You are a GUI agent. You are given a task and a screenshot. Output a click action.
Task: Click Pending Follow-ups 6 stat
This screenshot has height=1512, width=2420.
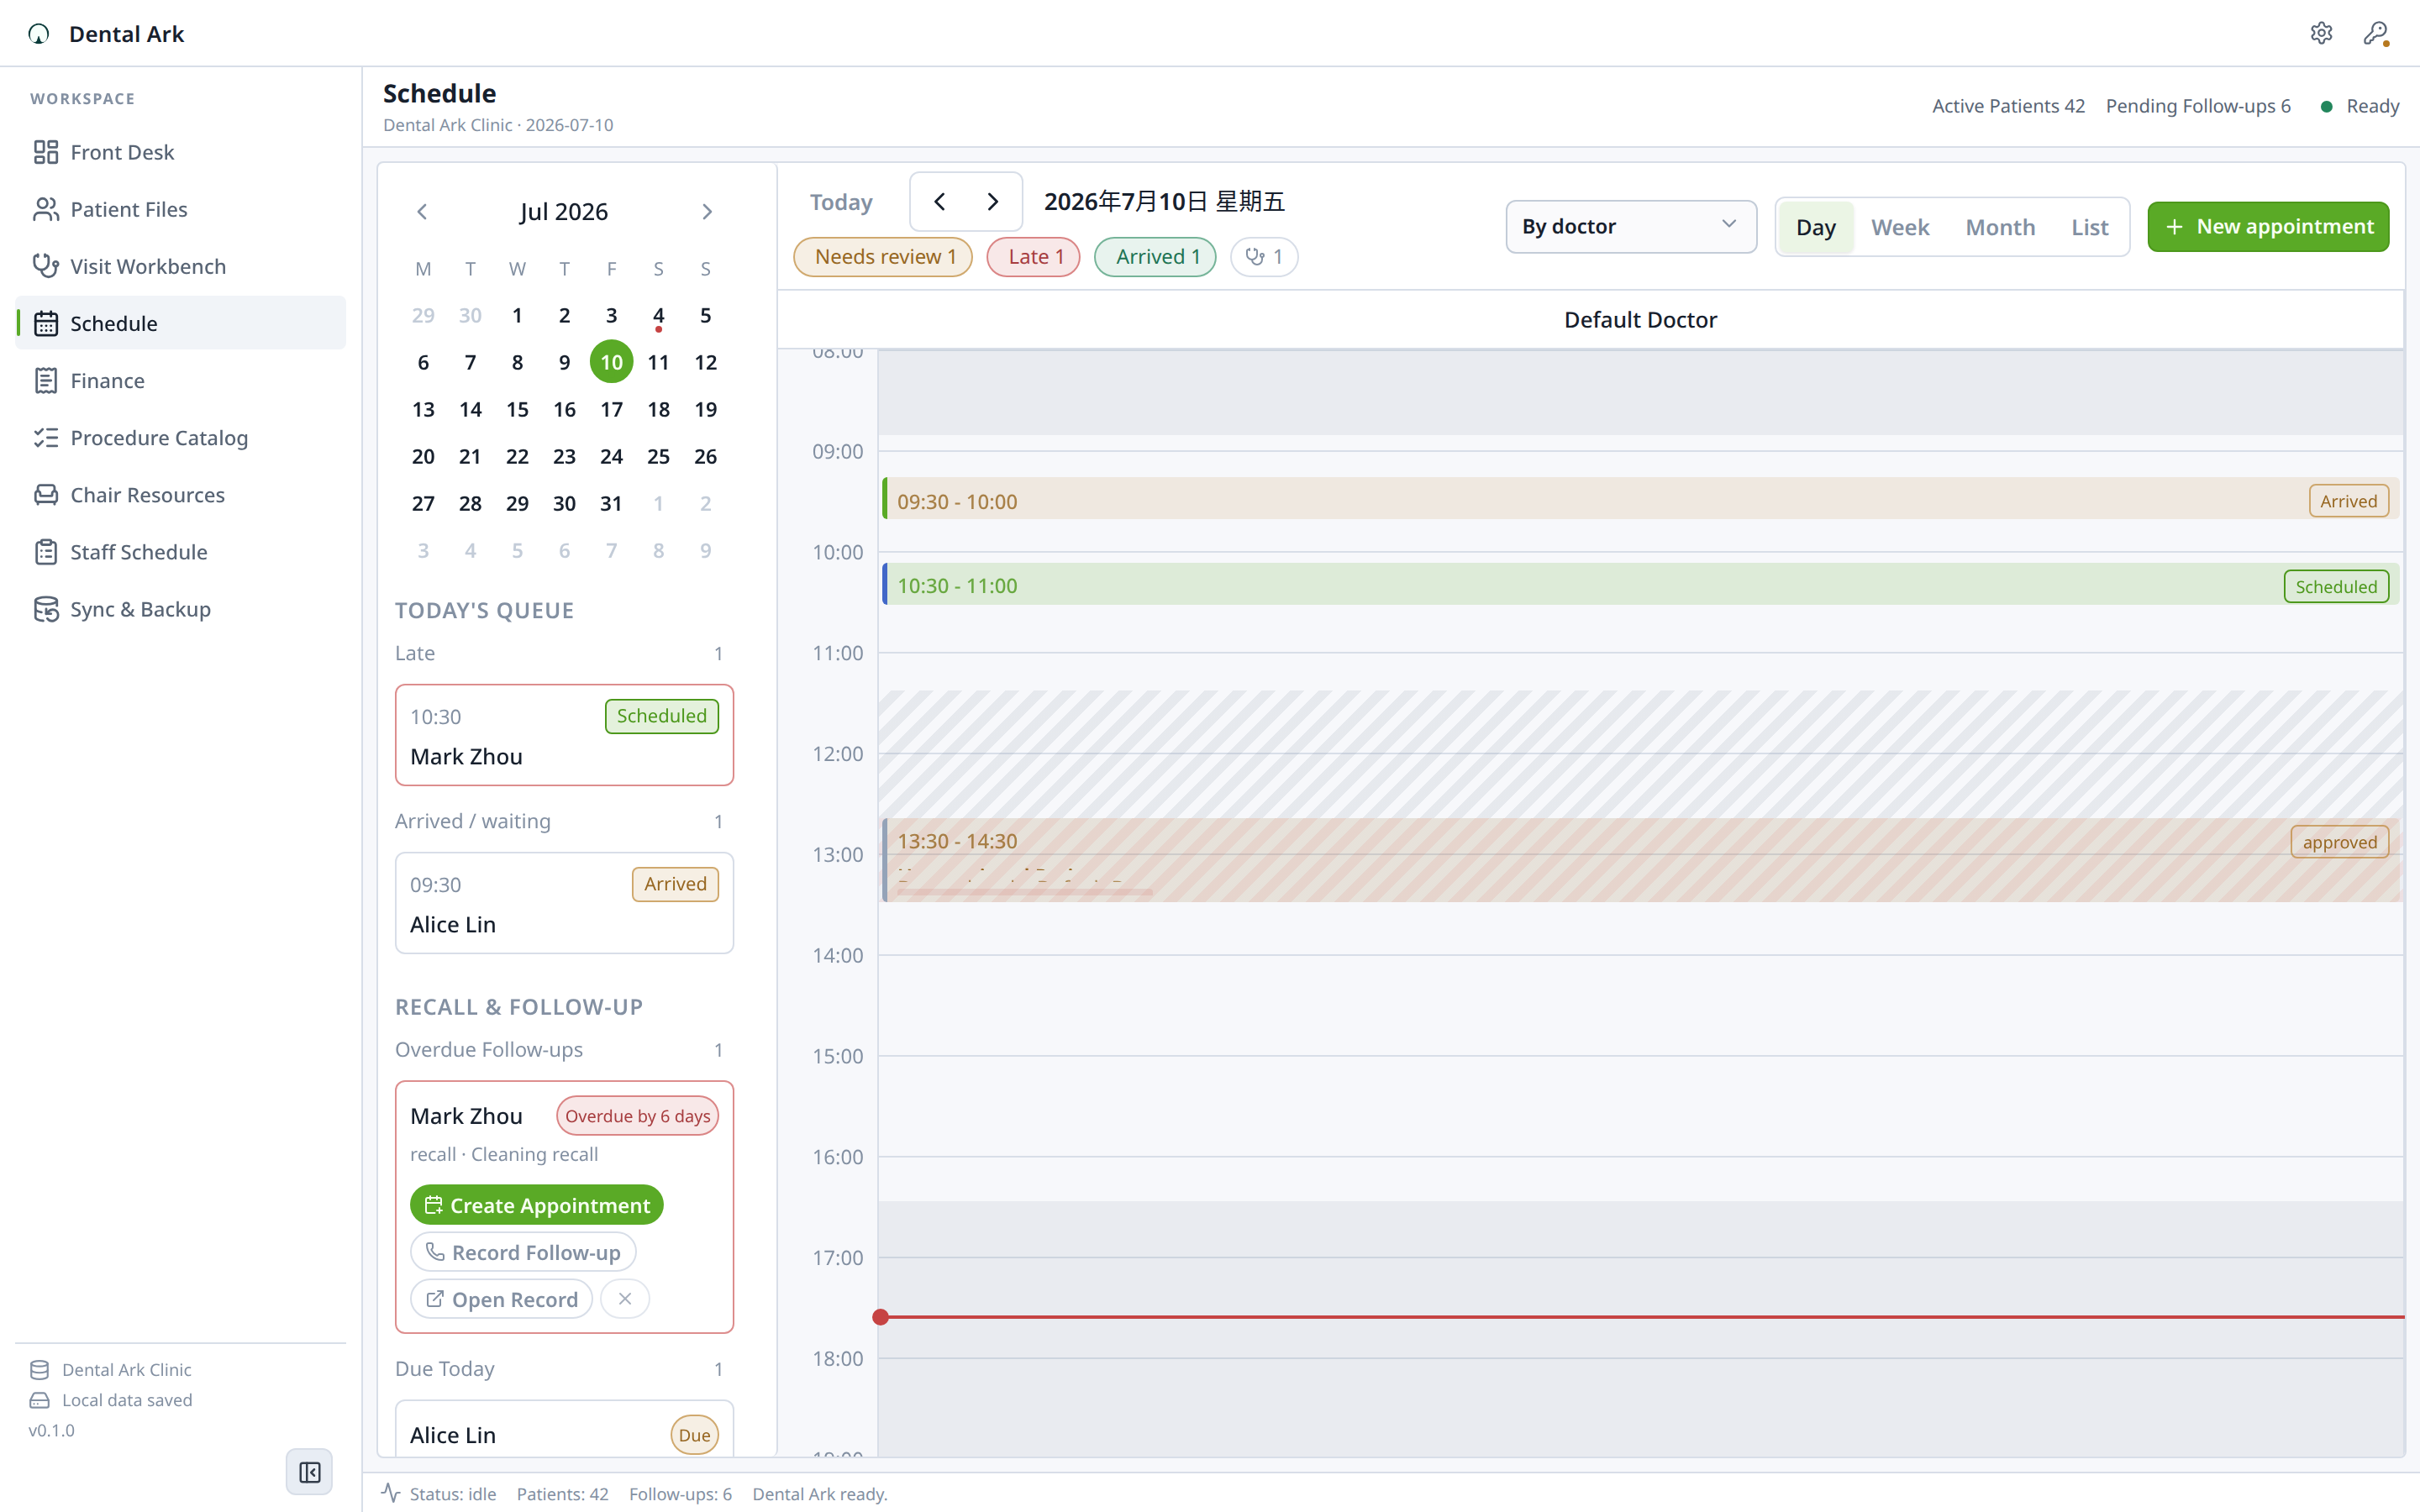tap(2198, 106)
